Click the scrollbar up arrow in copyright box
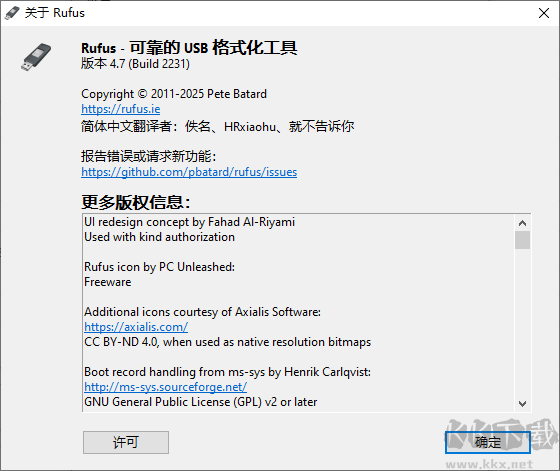The width and height of the screenshot is (560, 471). (522, 223)
